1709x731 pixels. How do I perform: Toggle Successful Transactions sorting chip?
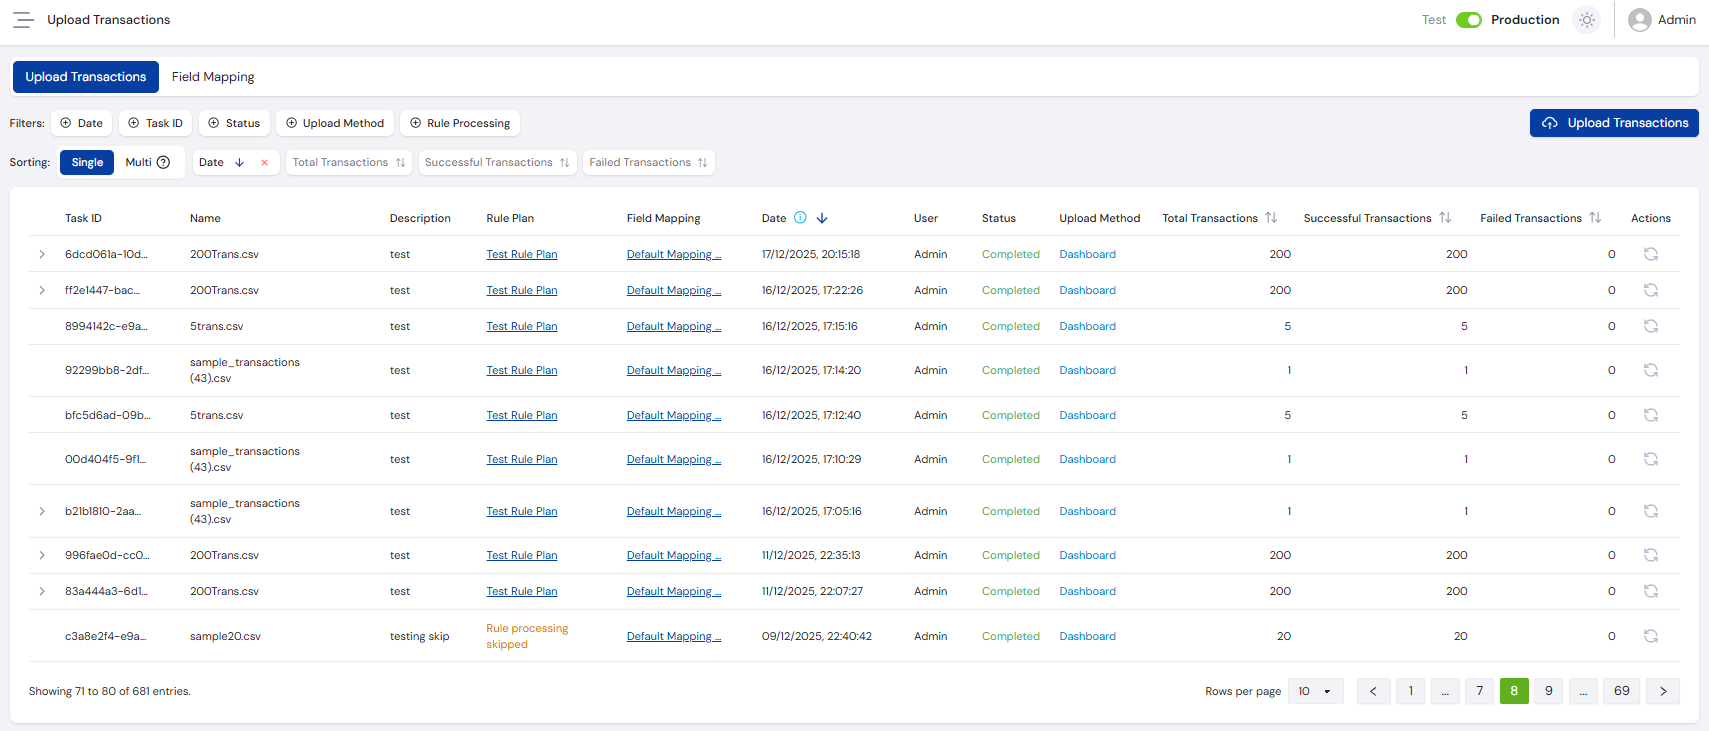click(497, 162)
